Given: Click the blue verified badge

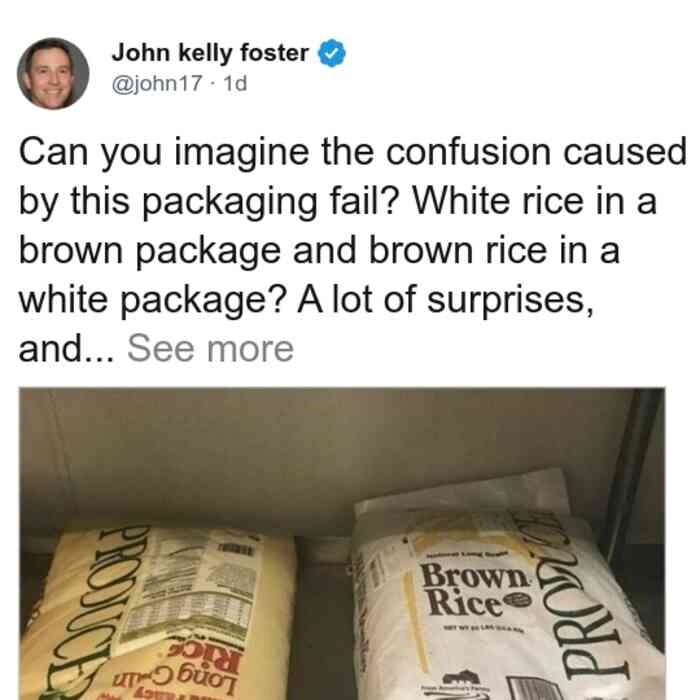Looking at the screenshot, I should (x=331, y=53).
